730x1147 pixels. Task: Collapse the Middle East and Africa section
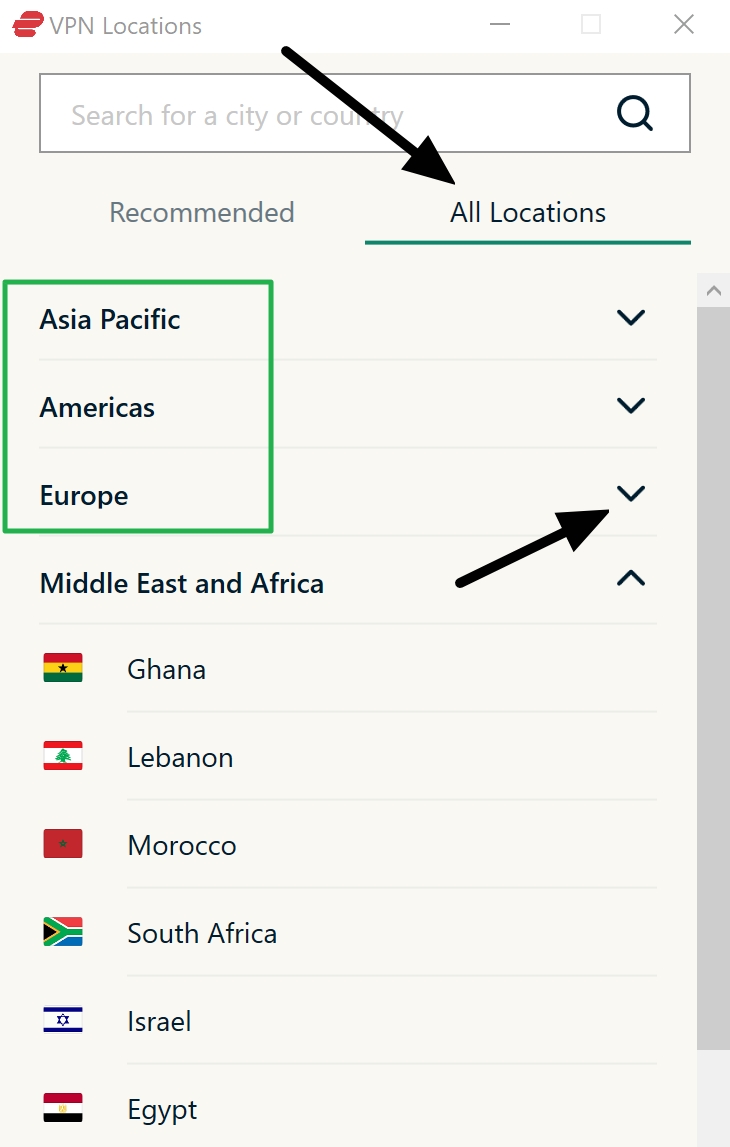630,578
